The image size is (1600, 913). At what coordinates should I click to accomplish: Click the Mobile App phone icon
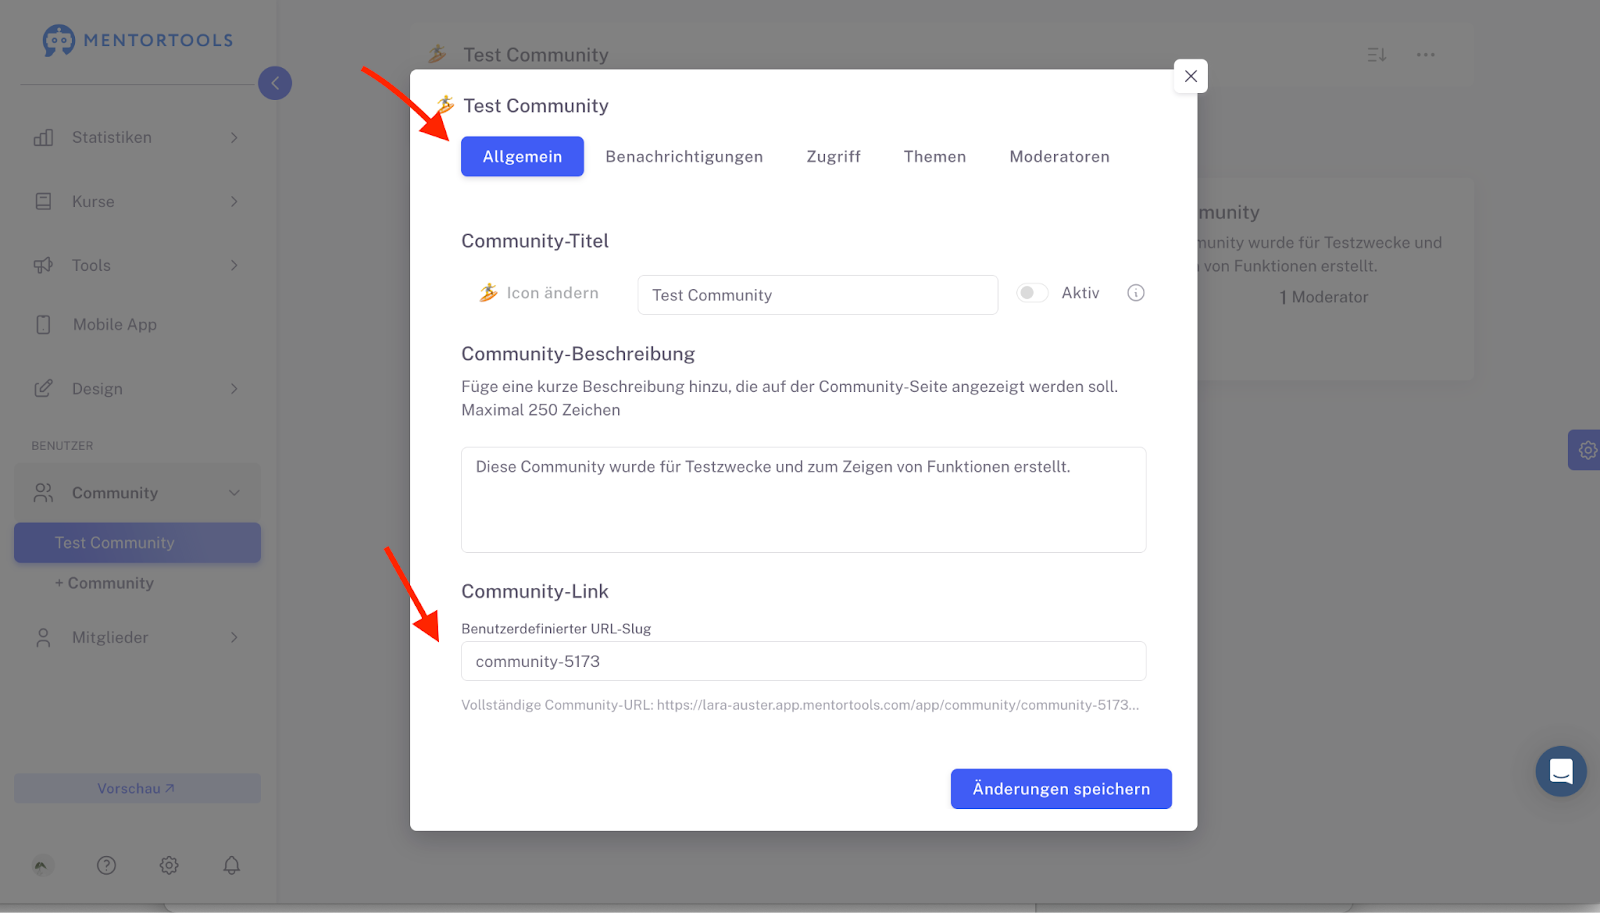click(43, 325)
